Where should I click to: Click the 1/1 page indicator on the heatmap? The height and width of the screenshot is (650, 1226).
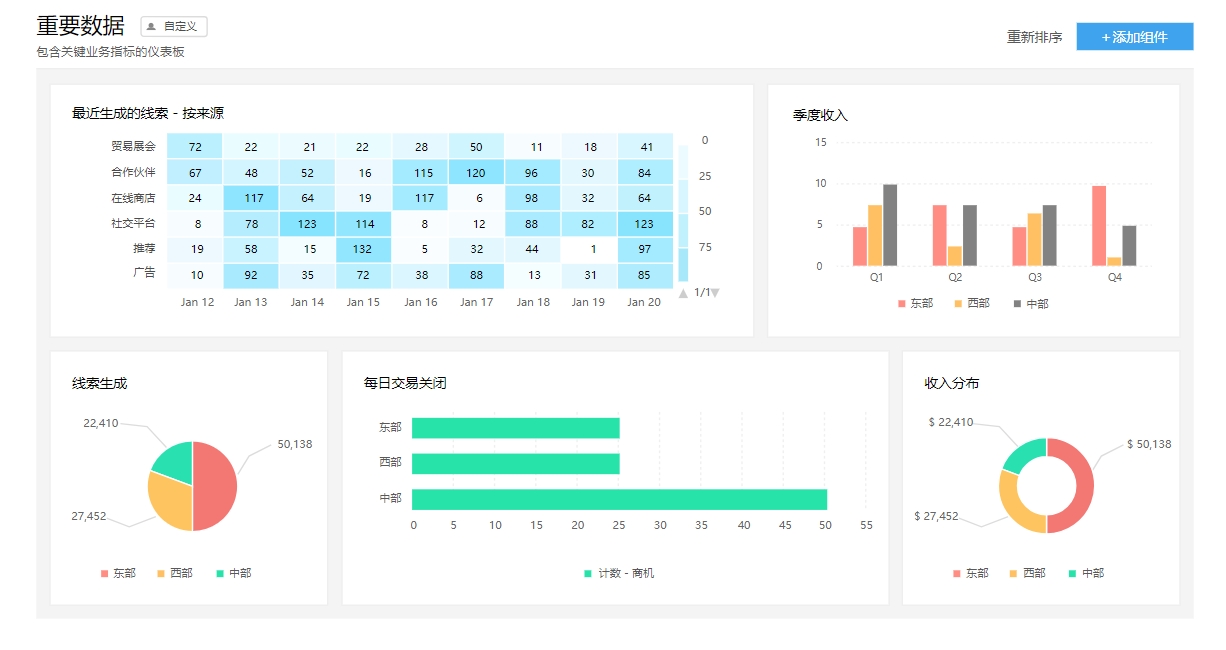[x=700, y=292]
